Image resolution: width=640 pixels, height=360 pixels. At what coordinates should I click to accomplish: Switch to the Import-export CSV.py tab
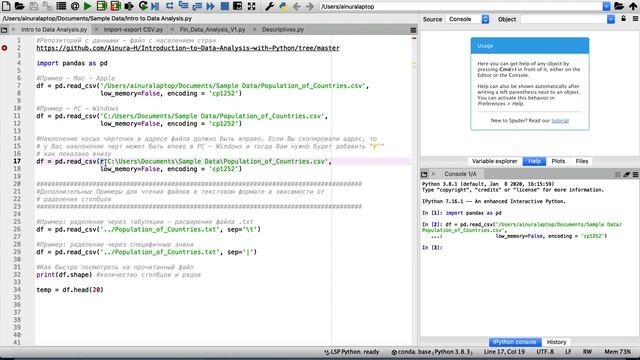pyautogui.click(x=133, y=30)
